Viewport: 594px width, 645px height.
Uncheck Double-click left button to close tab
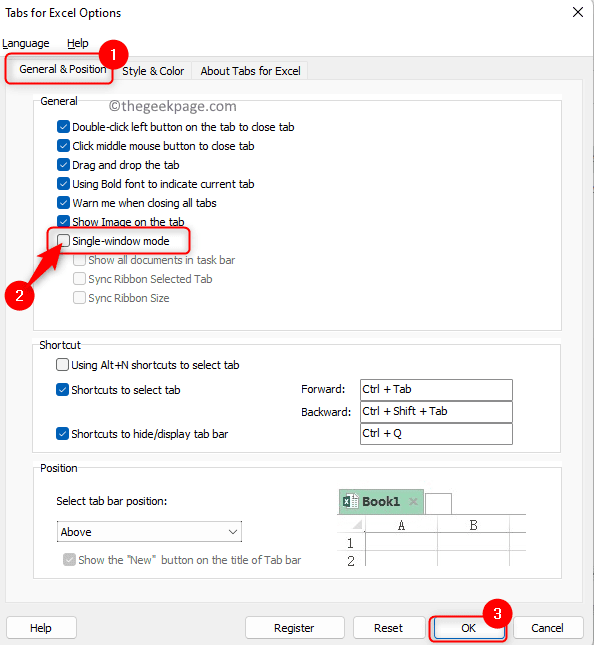click(63, 127)
